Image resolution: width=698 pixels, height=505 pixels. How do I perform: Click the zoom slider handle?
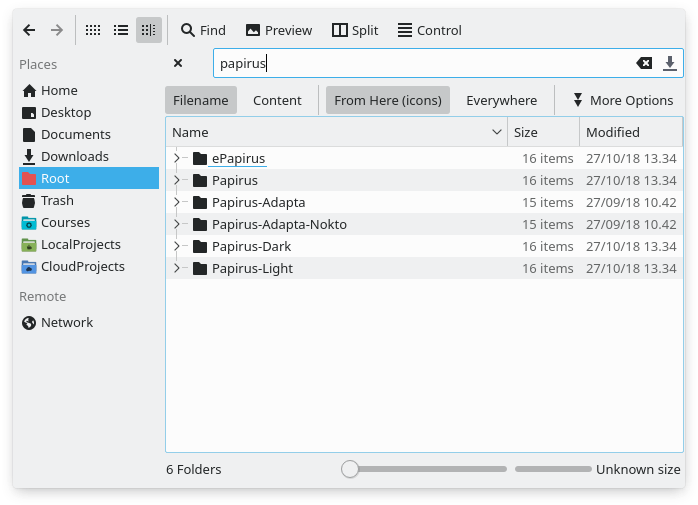(350, 469)
